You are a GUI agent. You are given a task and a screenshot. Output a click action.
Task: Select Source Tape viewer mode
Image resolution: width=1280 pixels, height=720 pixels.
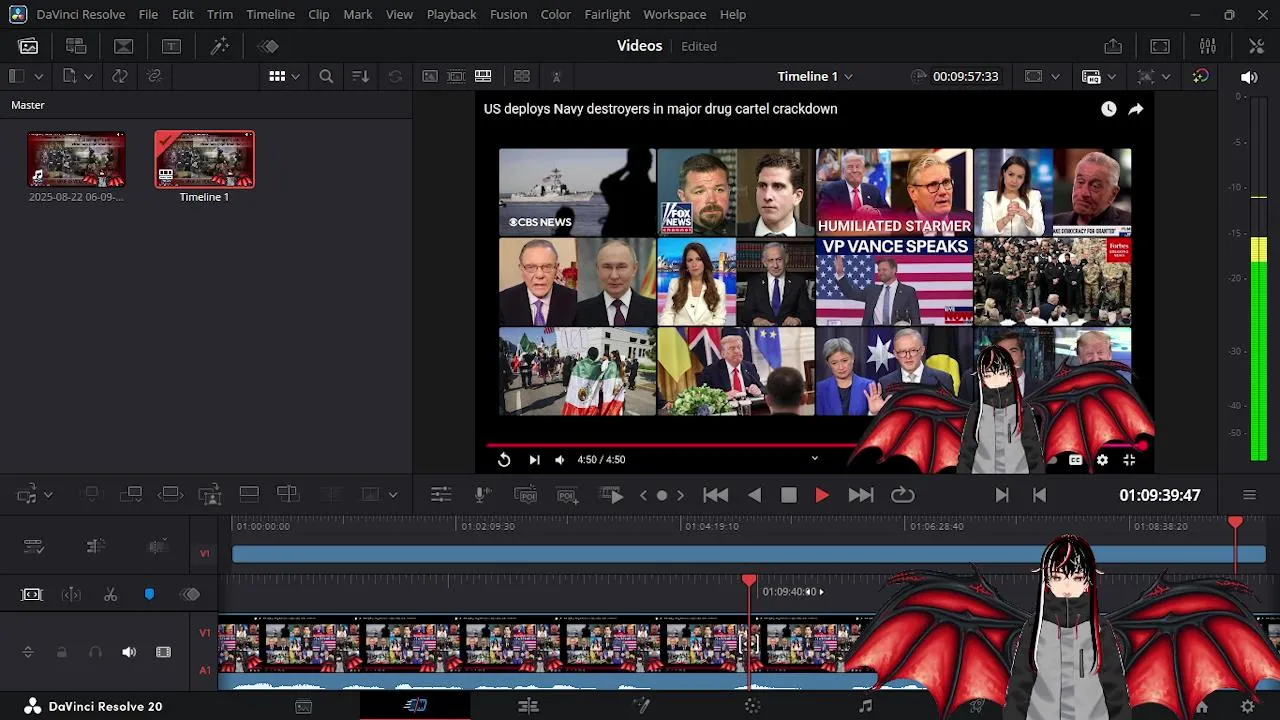pos(456,76)
